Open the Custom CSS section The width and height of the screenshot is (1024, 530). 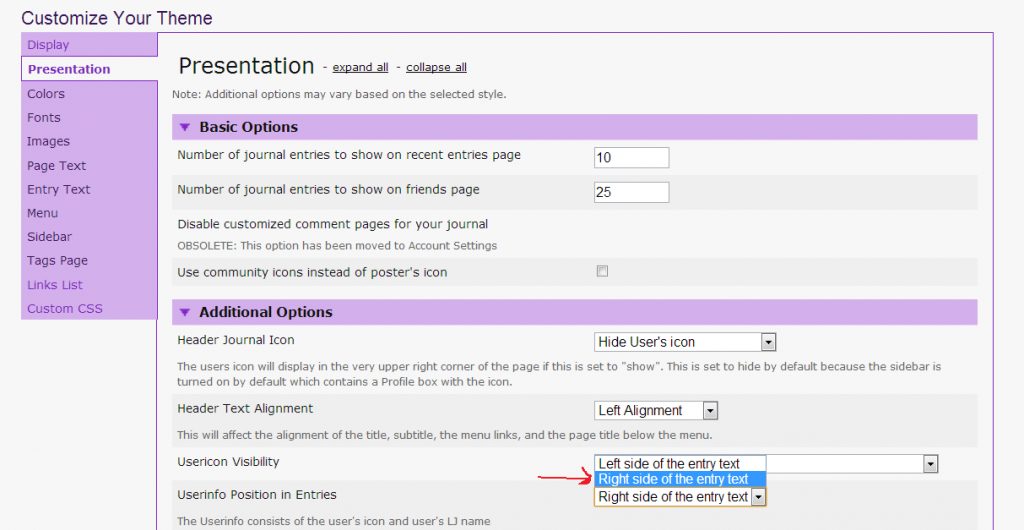tap(65, 308)
